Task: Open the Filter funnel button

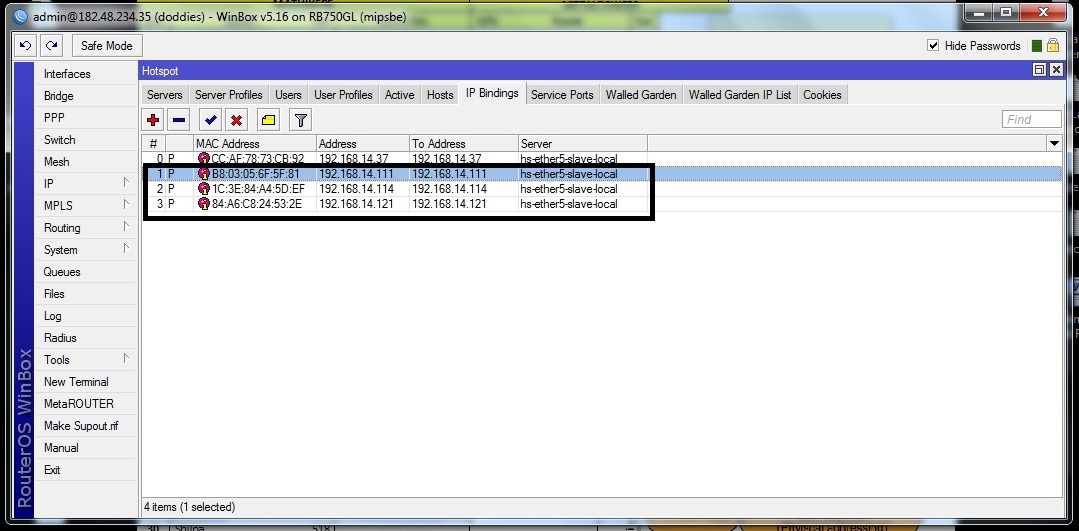Action: click(x=300, y=120)
